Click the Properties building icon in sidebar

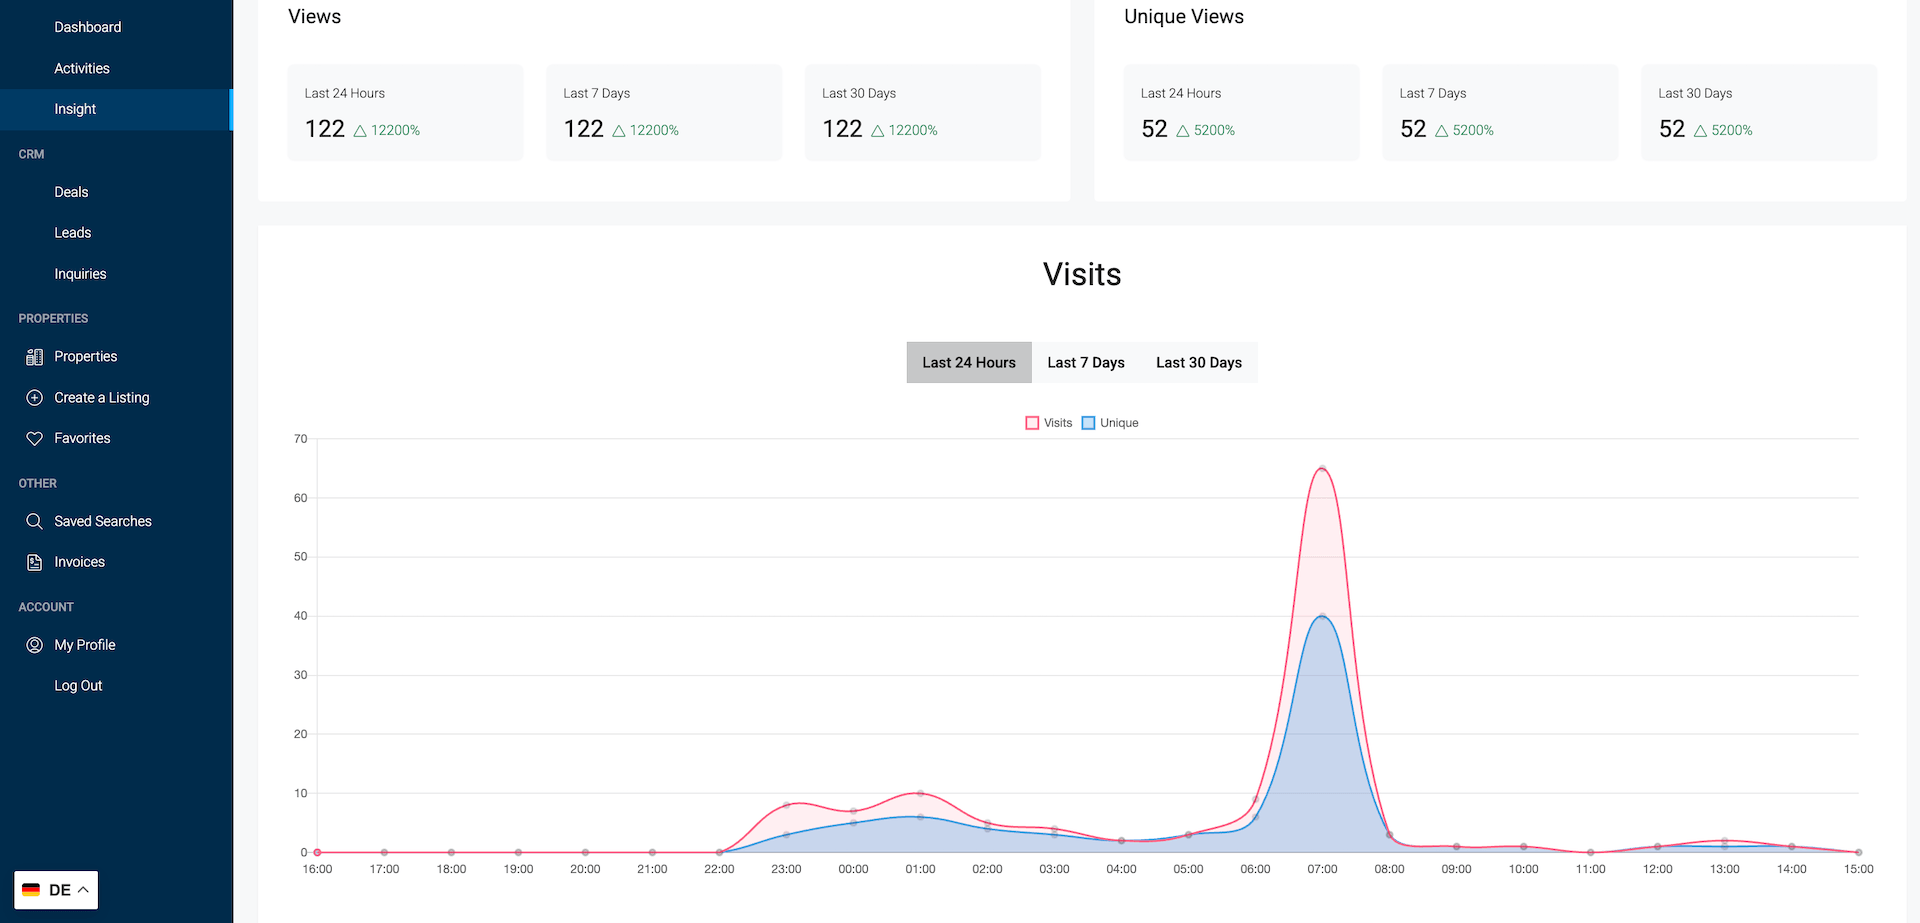[34, 357]
